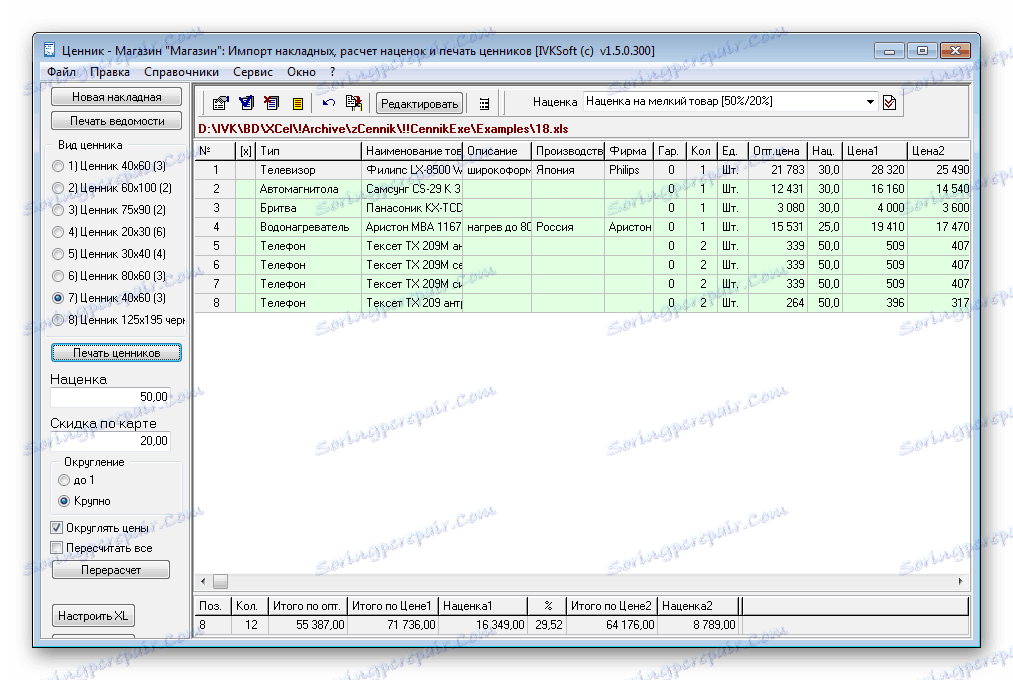
Task: Click the 'Водонагреватель' cell in row 4
Action: click(x=308, y=227)
